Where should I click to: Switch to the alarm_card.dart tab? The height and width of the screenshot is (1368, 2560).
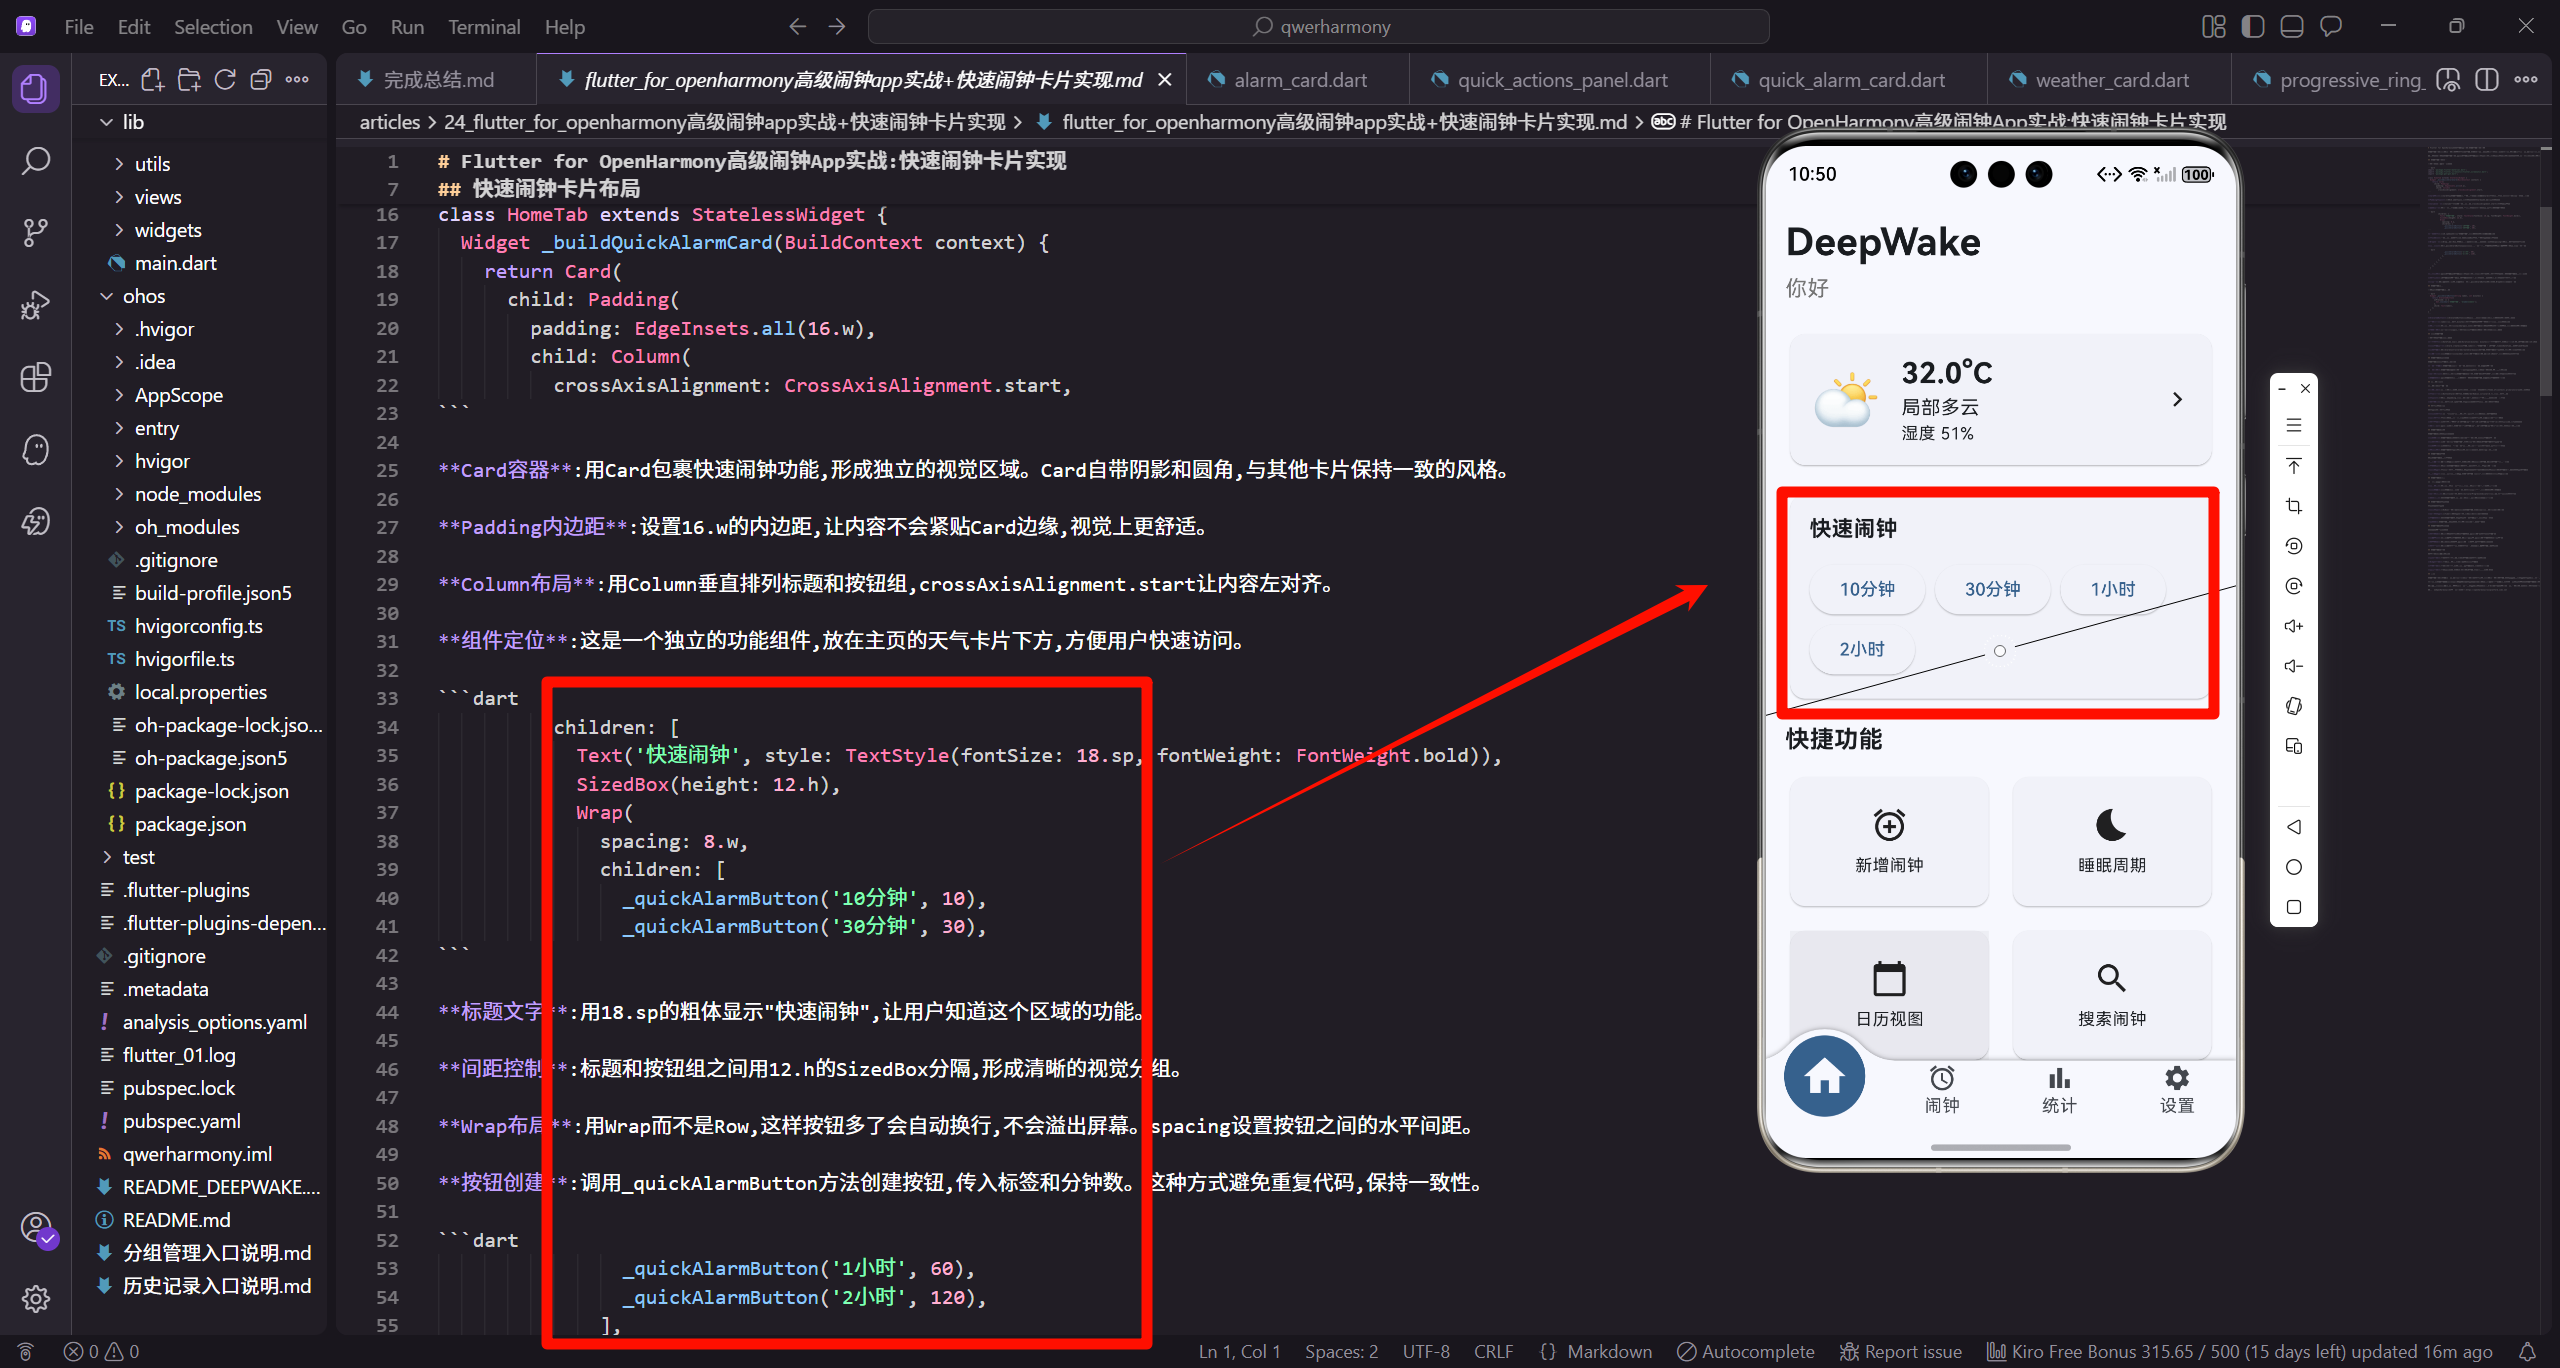(1298, 80)
